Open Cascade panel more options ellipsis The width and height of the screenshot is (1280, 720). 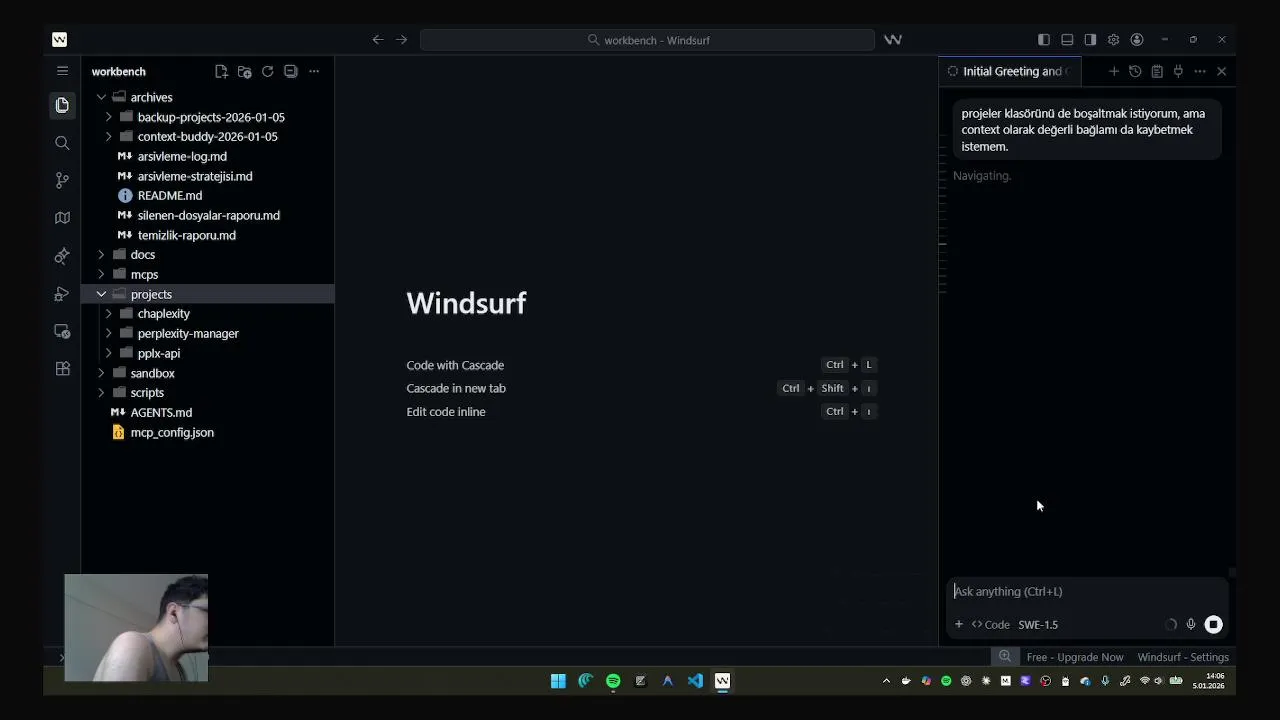[1200, 71]
